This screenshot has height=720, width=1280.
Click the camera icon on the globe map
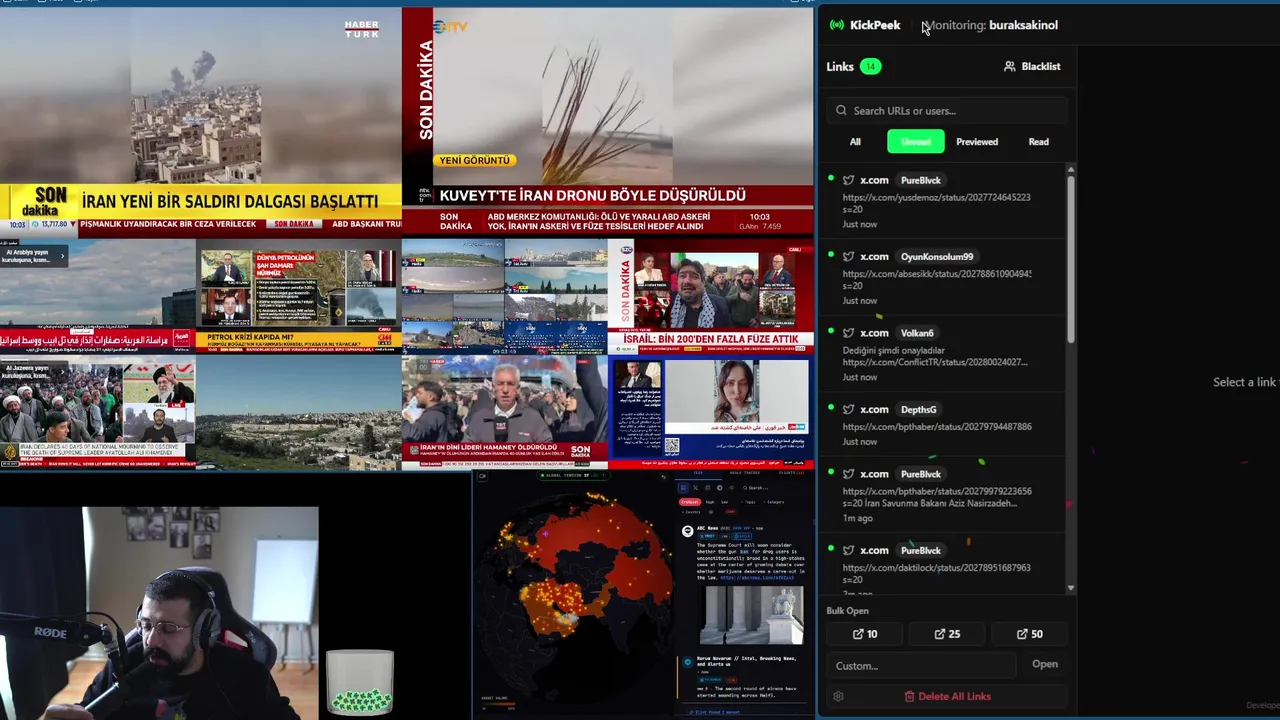pos(482,476)
